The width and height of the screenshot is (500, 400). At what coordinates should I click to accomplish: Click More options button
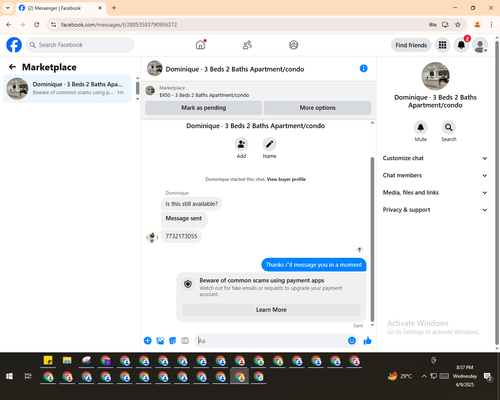click(317, 108)
